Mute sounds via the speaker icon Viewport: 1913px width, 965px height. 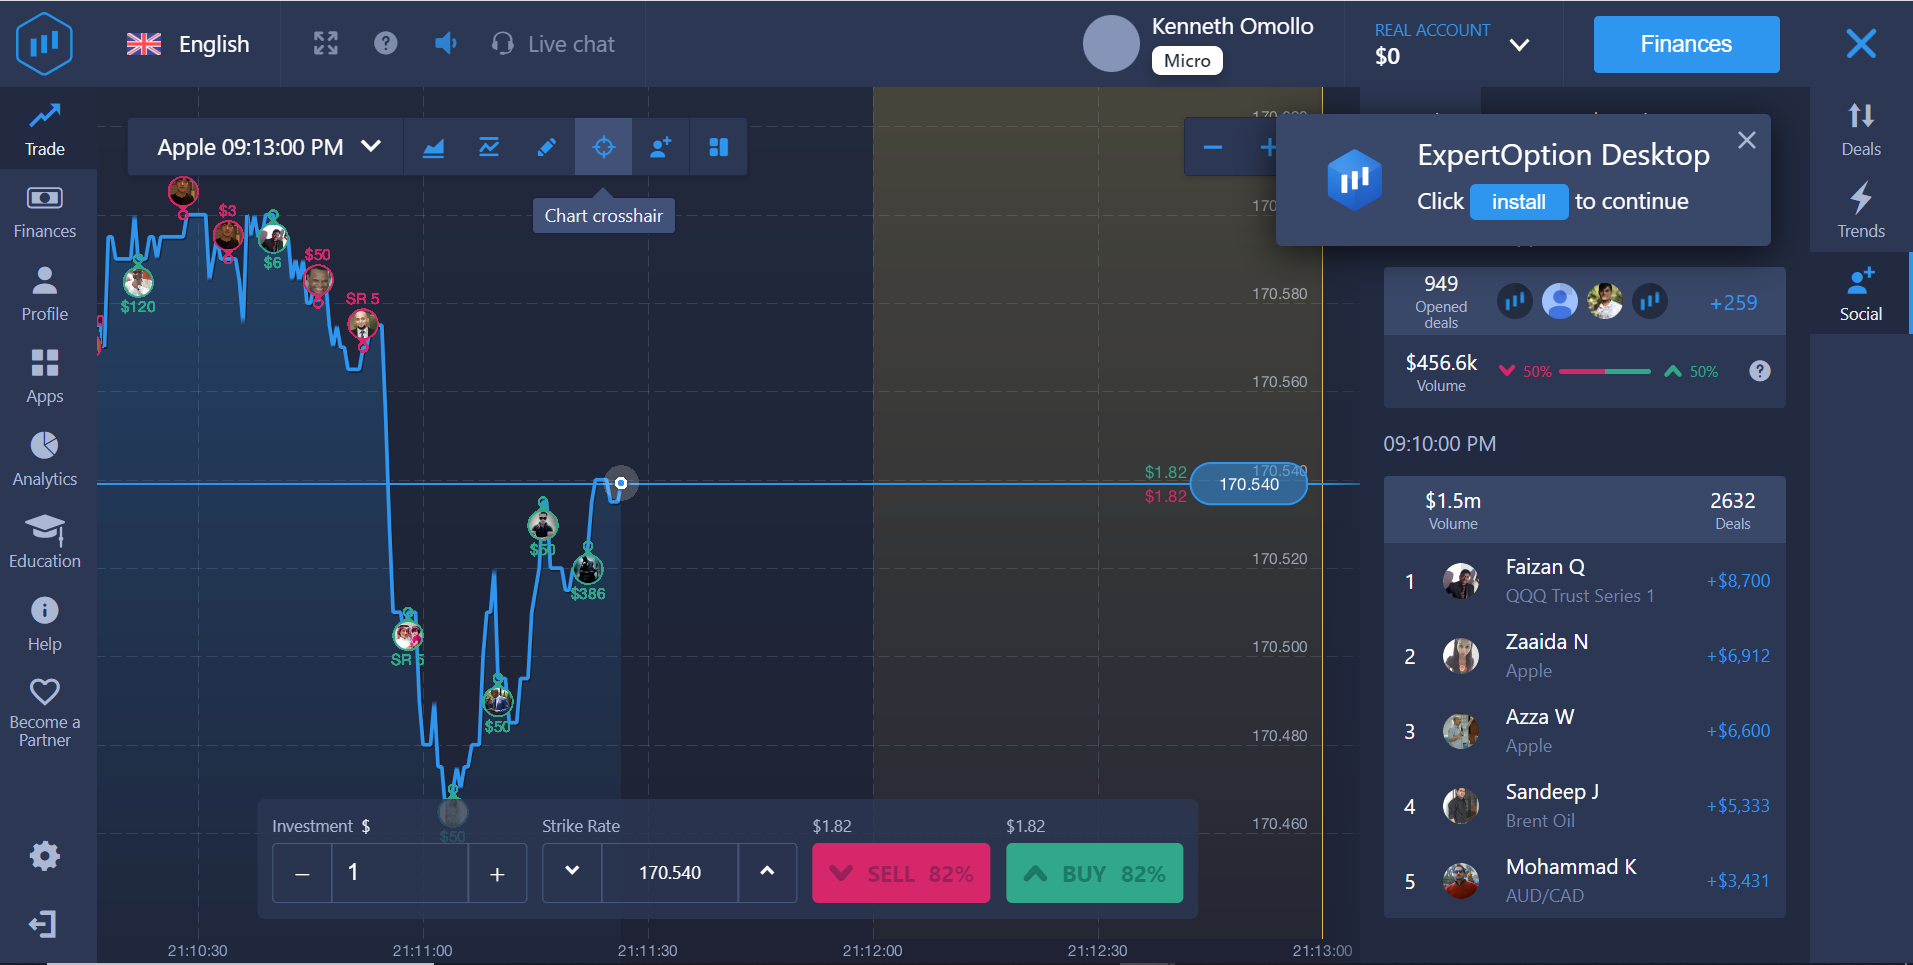[x=445, y=43]
